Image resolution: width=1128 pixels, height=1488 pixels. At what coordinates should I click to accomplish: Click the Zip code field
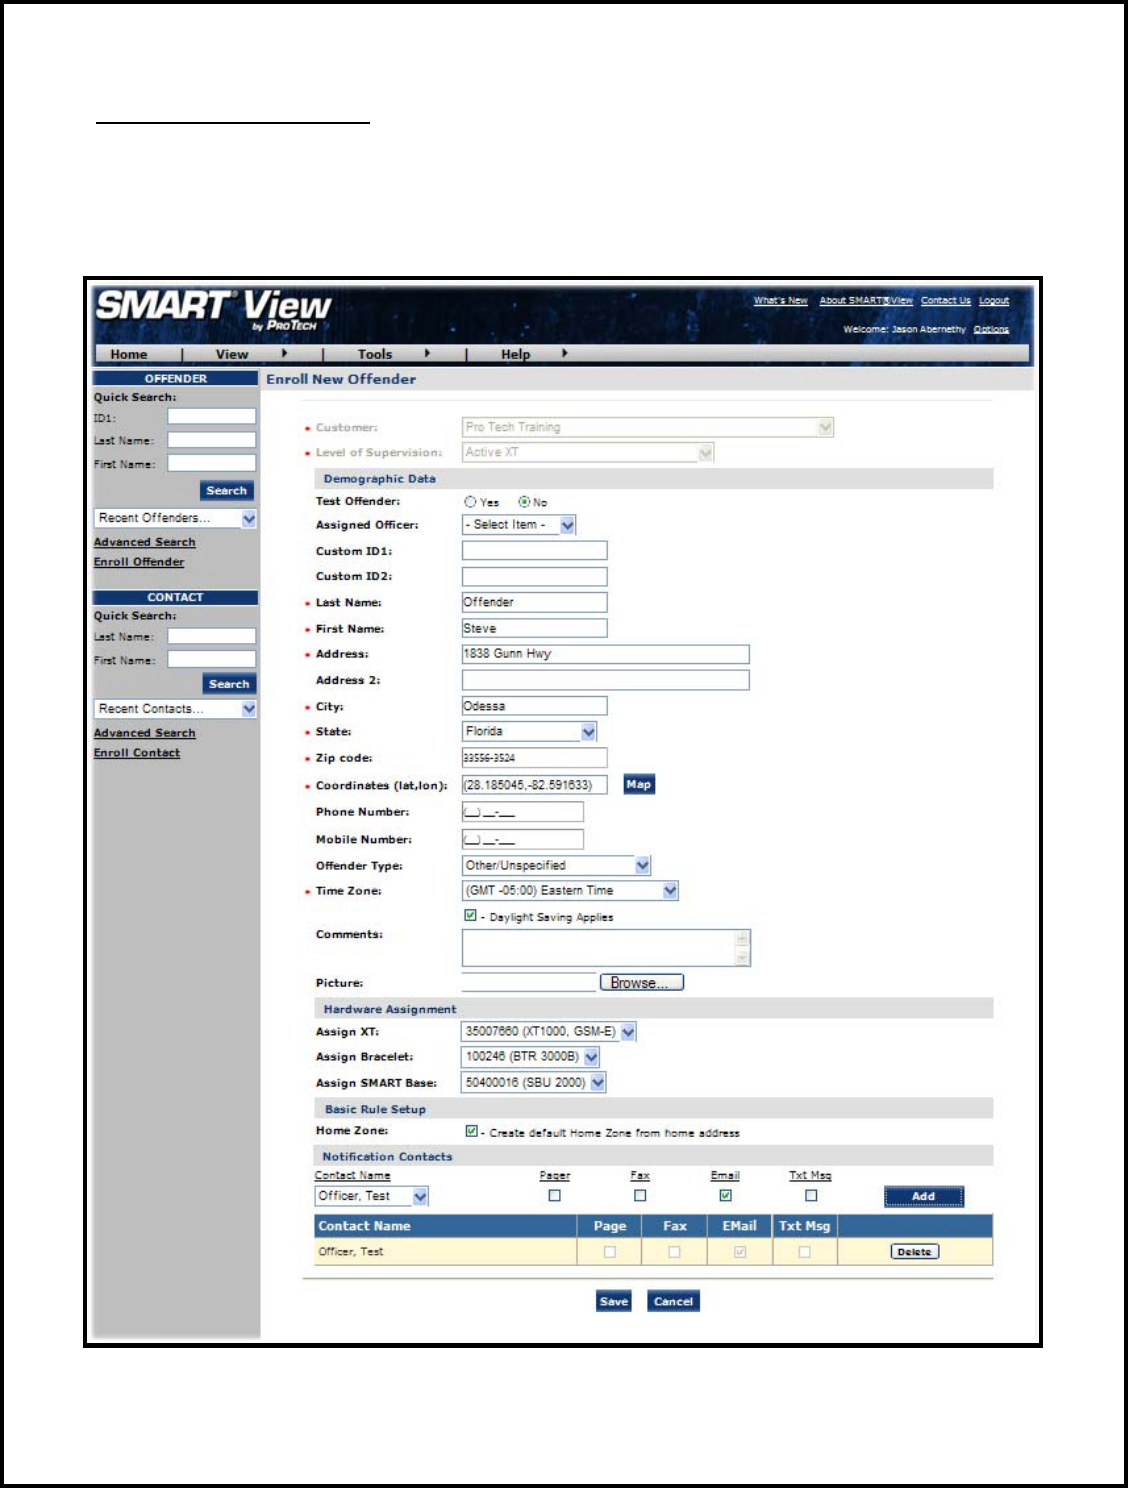534,758
